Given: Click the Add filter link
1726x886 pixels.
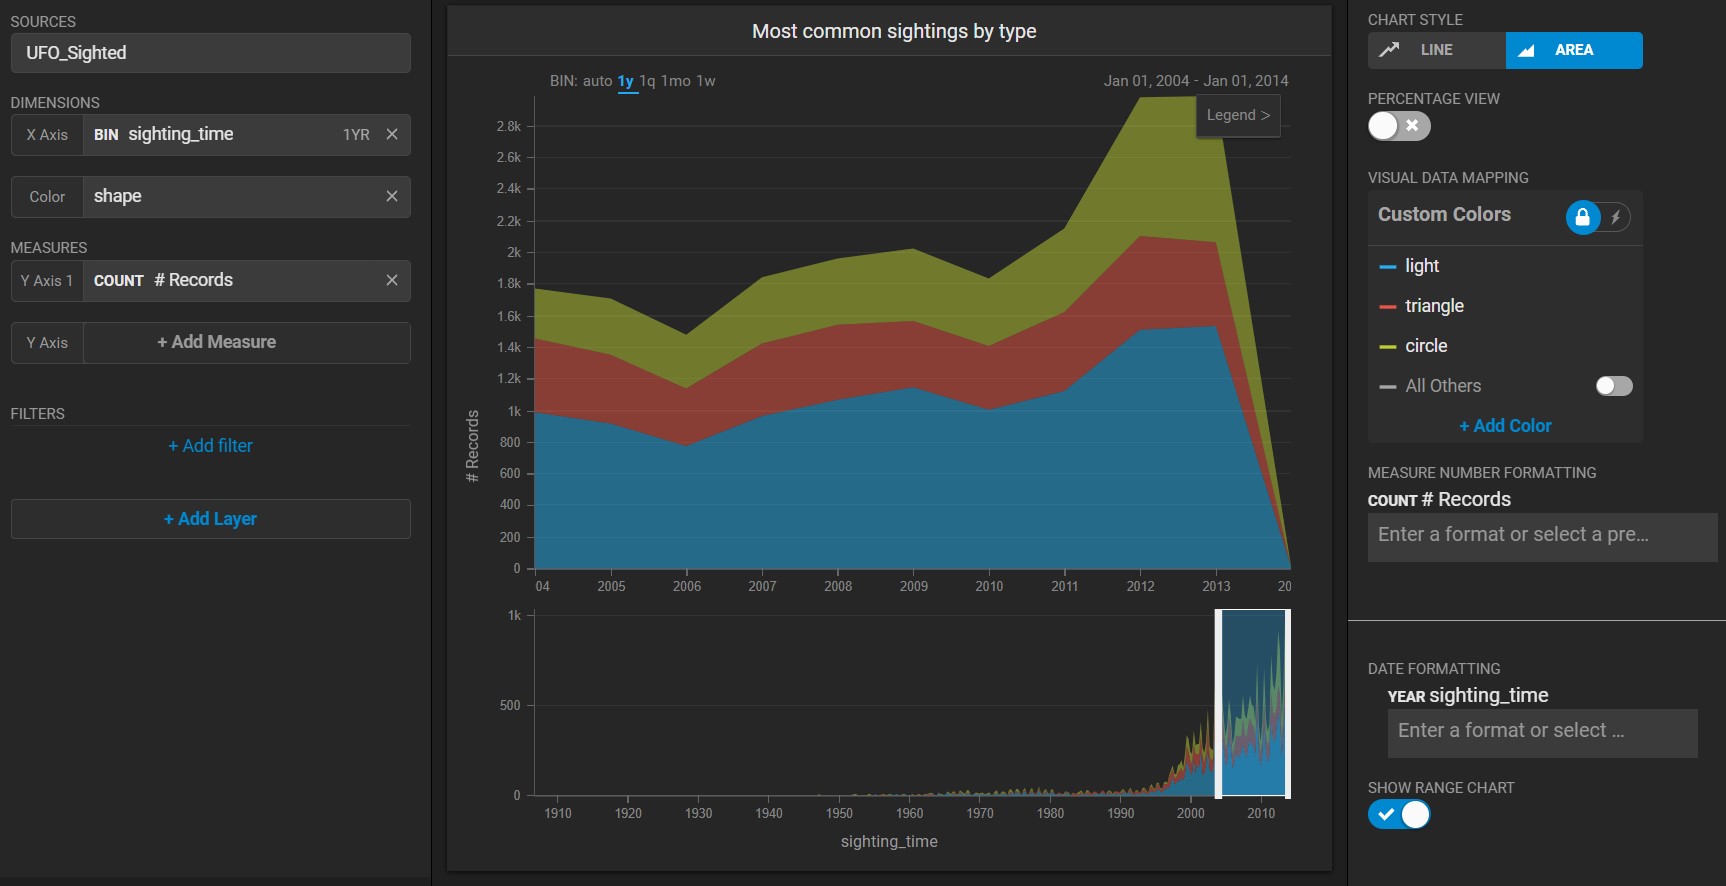Looking at the screenshot, I should [210, 446].
